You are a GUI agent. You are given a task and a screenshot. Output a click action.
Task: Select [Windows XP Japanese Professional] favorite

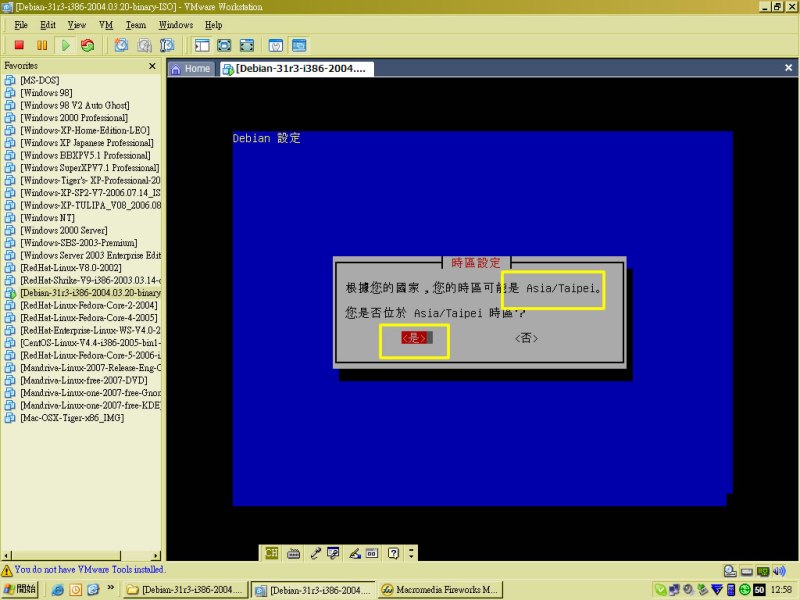tap(87, 143)
